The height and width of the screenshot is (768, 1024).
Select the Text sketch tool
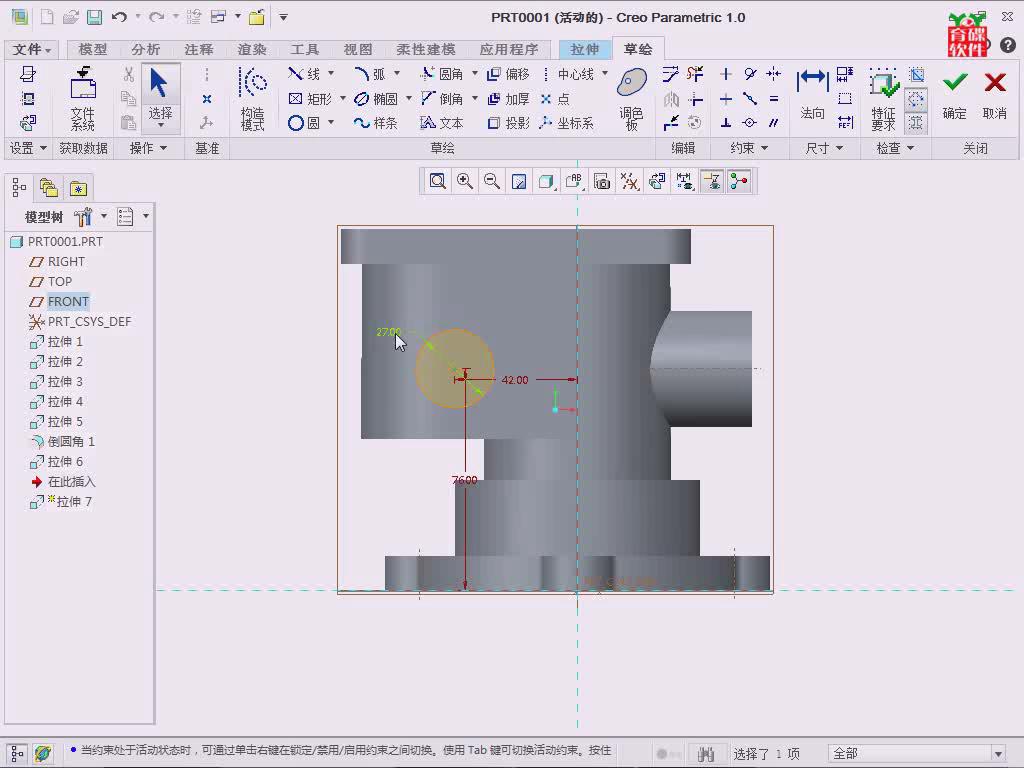click(442, 123)
